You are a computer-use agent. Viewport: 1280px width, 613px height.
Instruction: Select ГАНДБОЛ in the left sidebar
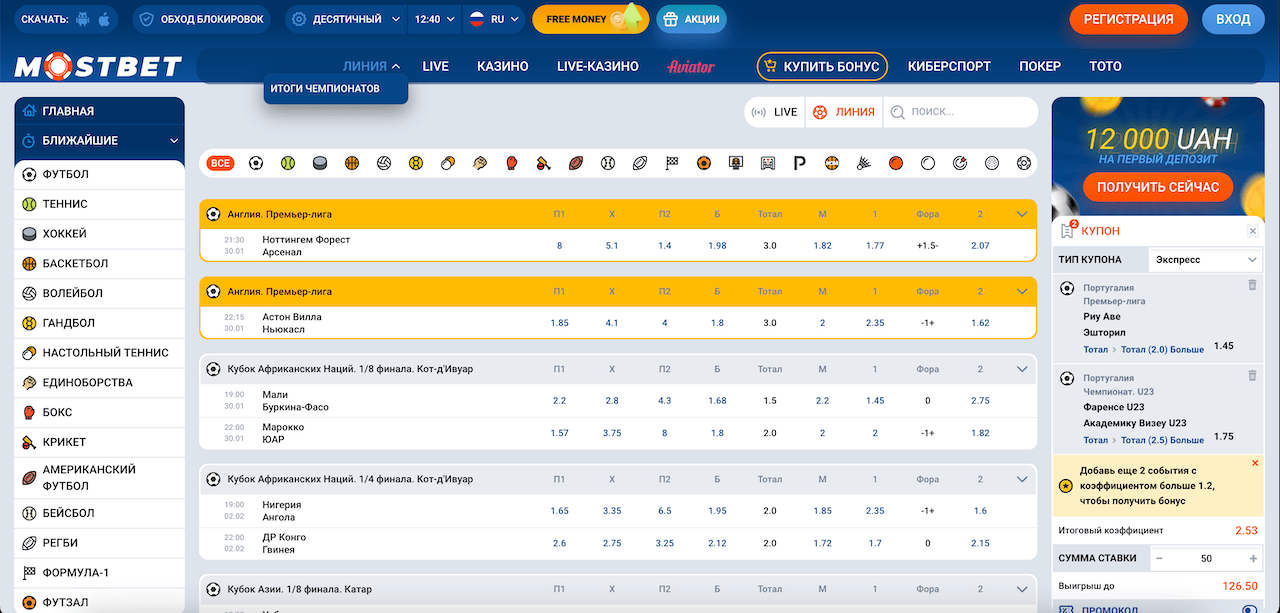99,323
